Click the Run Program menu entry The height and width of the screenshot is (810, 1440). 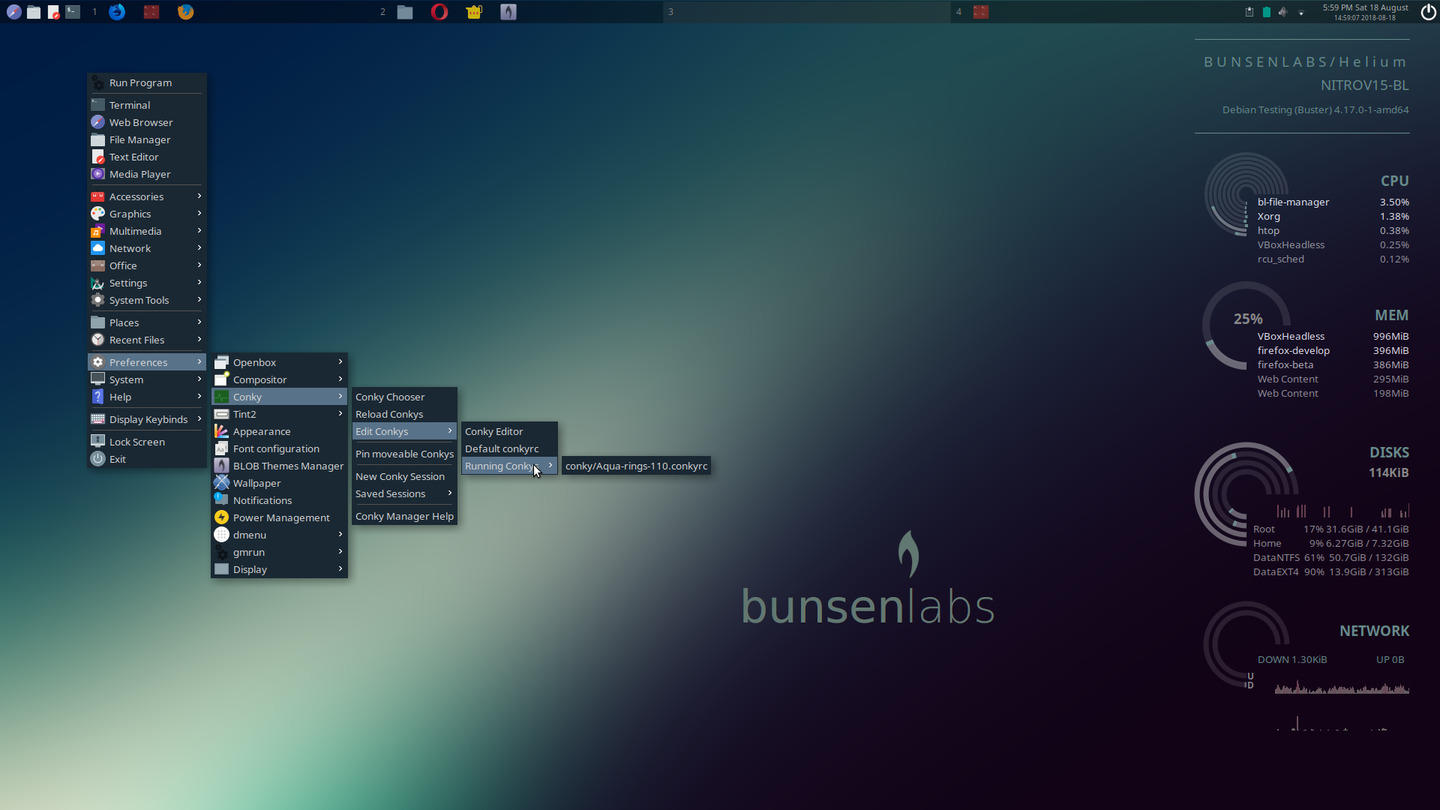coord(147,83)
